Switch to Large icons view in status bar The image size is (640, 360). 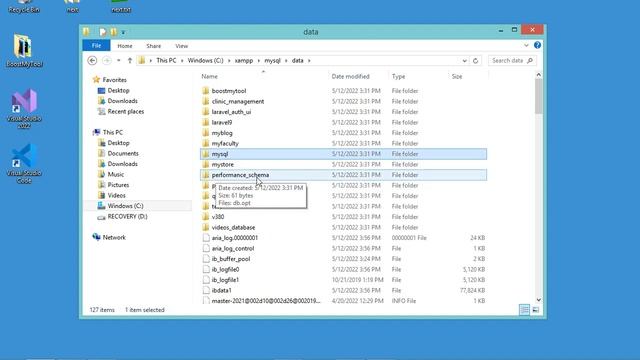tap(536, 310)
